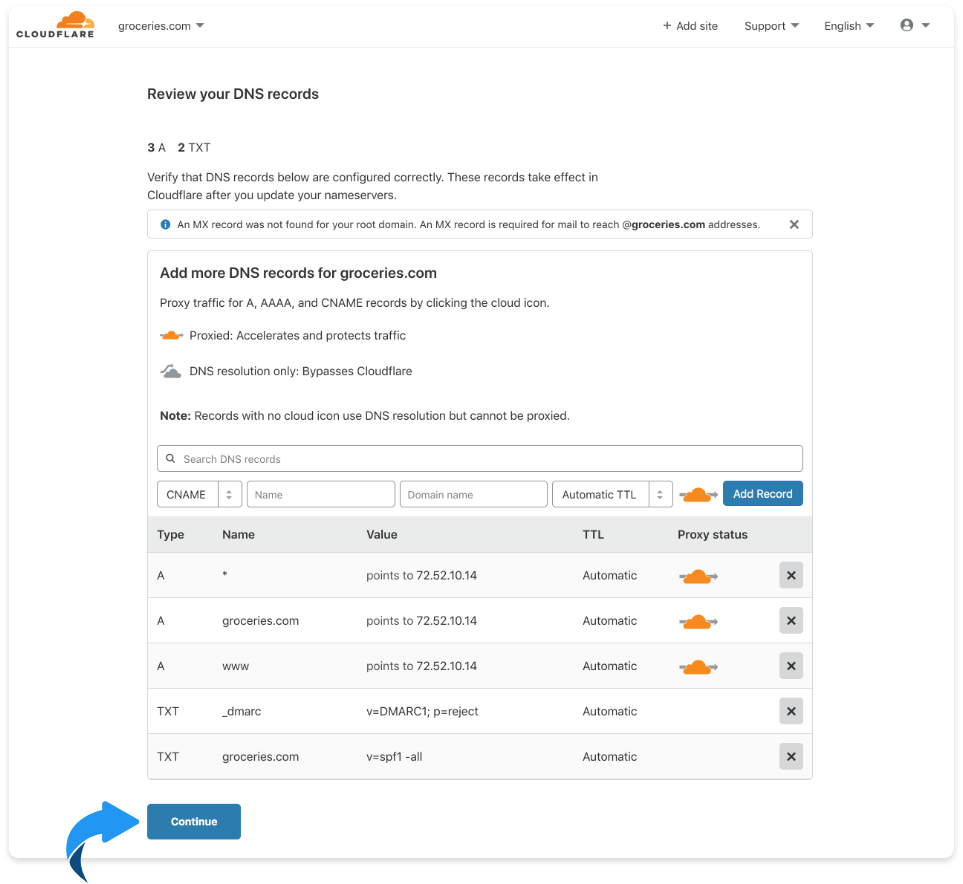
Task: Toggle proxy cloud for new record
Action: click(x=698, y=495)
